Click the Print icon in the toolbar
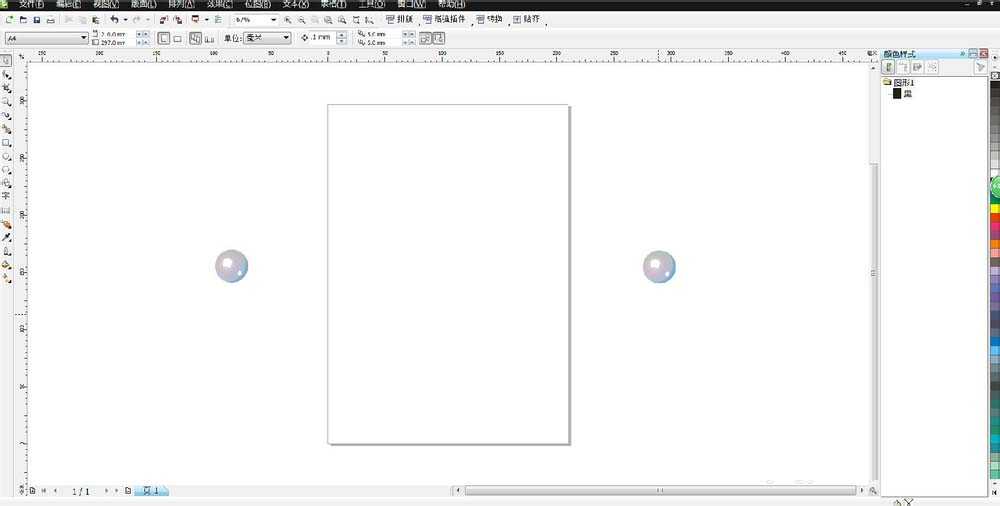 pyautogui.click(x=51, y=20)
